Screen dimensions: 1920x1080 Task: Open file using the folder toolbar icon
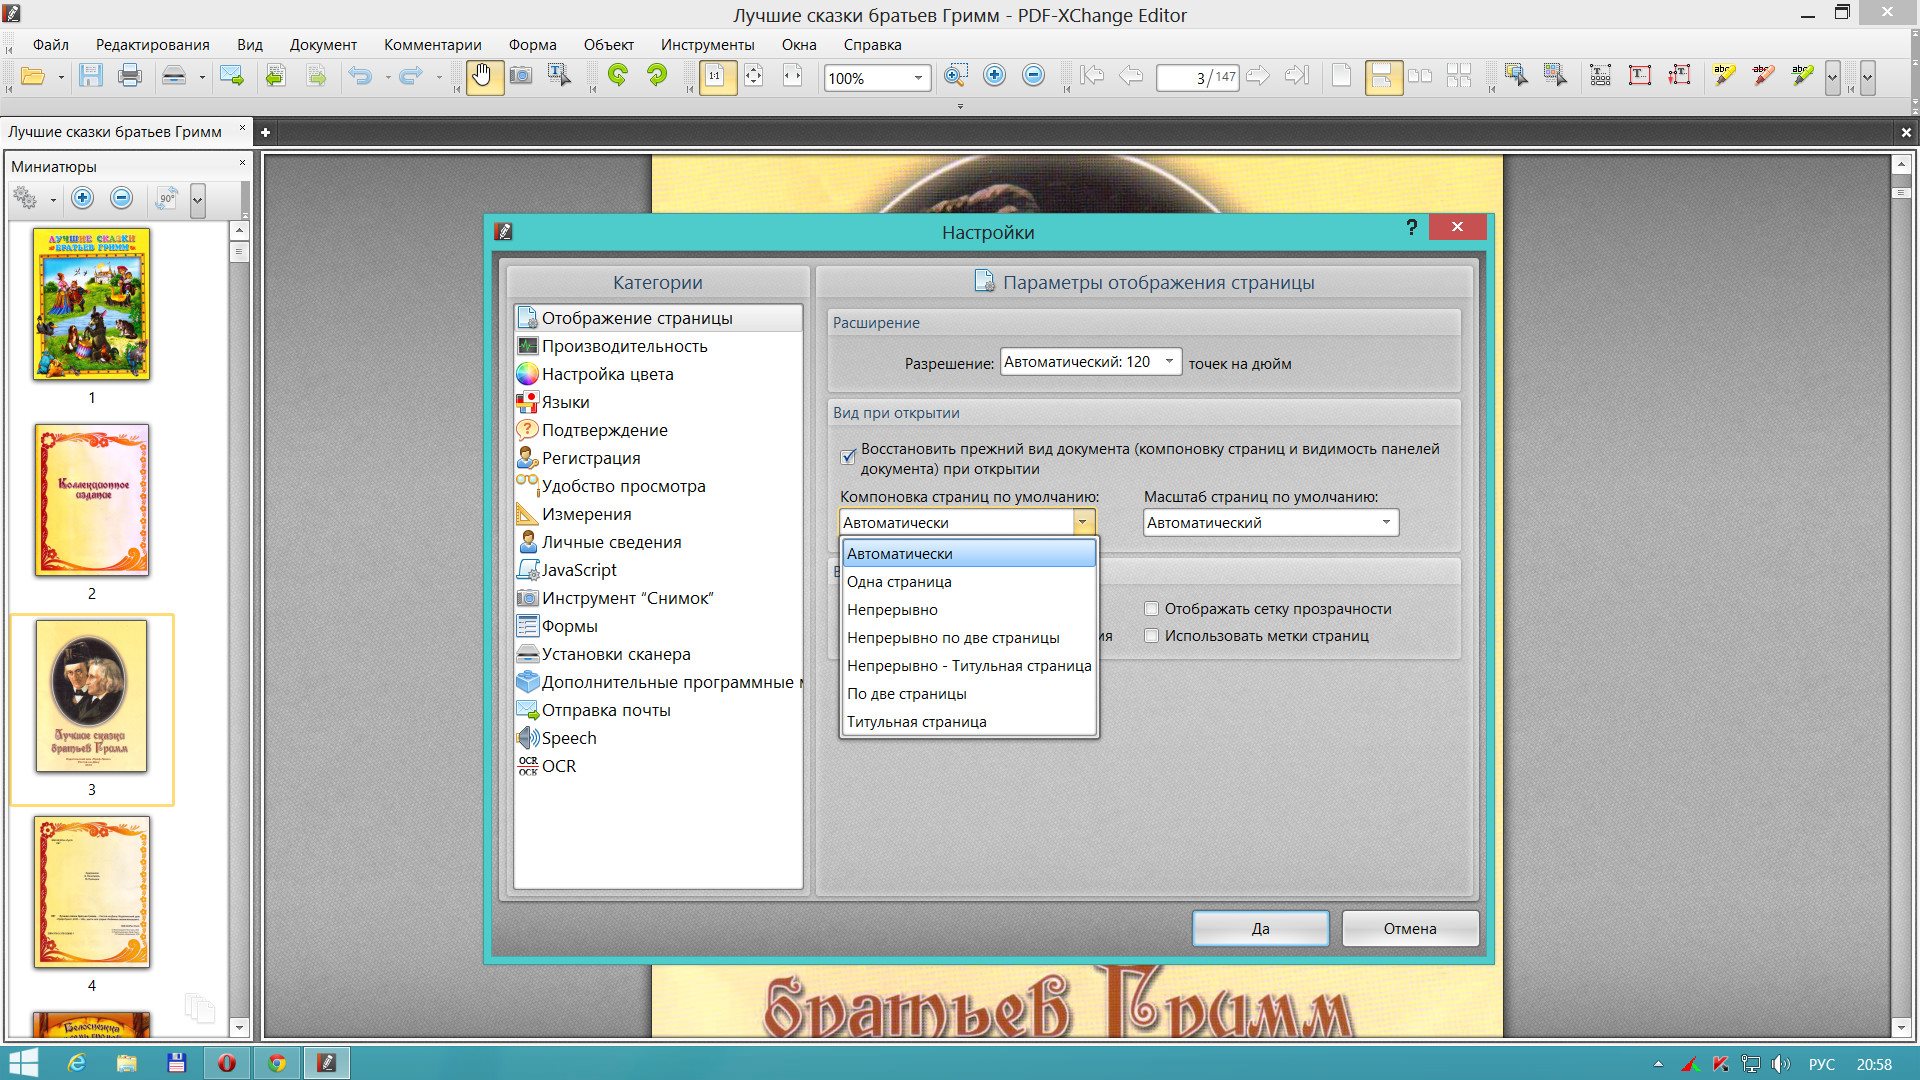click(x=32, y=77)
